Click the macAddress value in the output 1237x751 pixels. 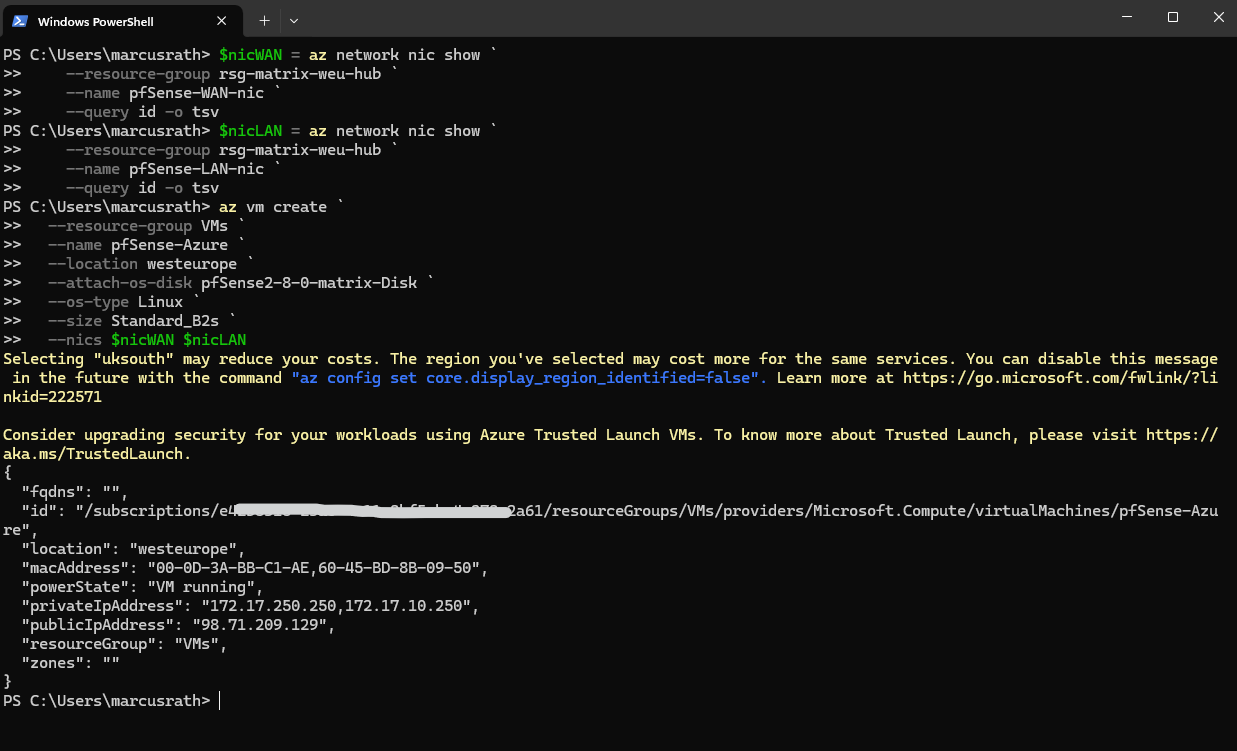coord(316,568)
